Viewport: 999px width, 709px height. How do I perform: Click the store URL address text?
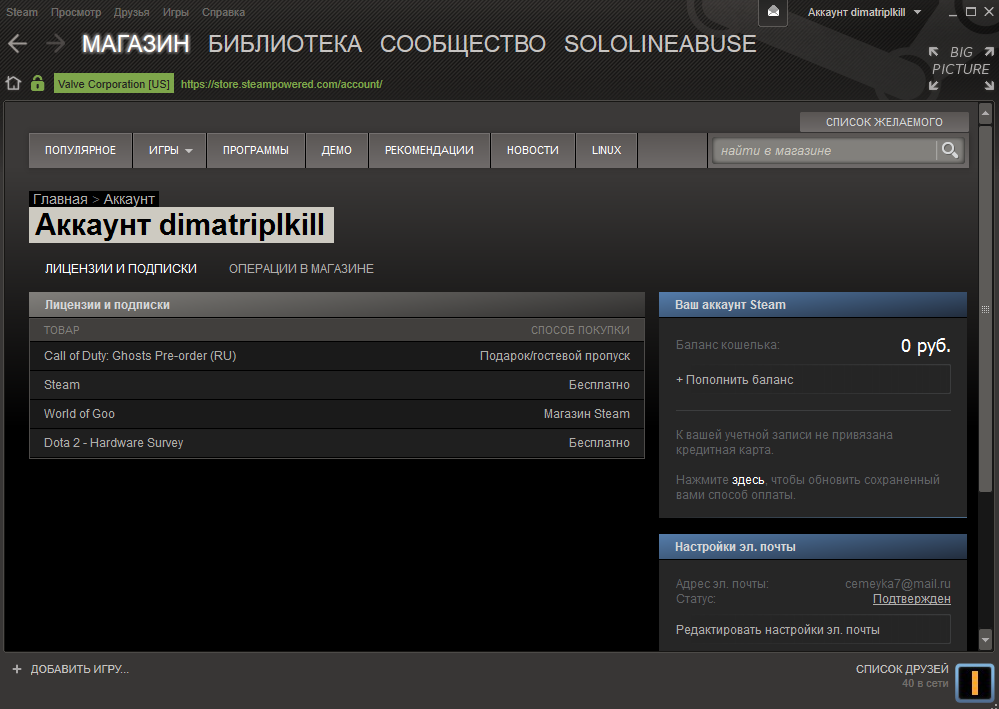(282, 84)
